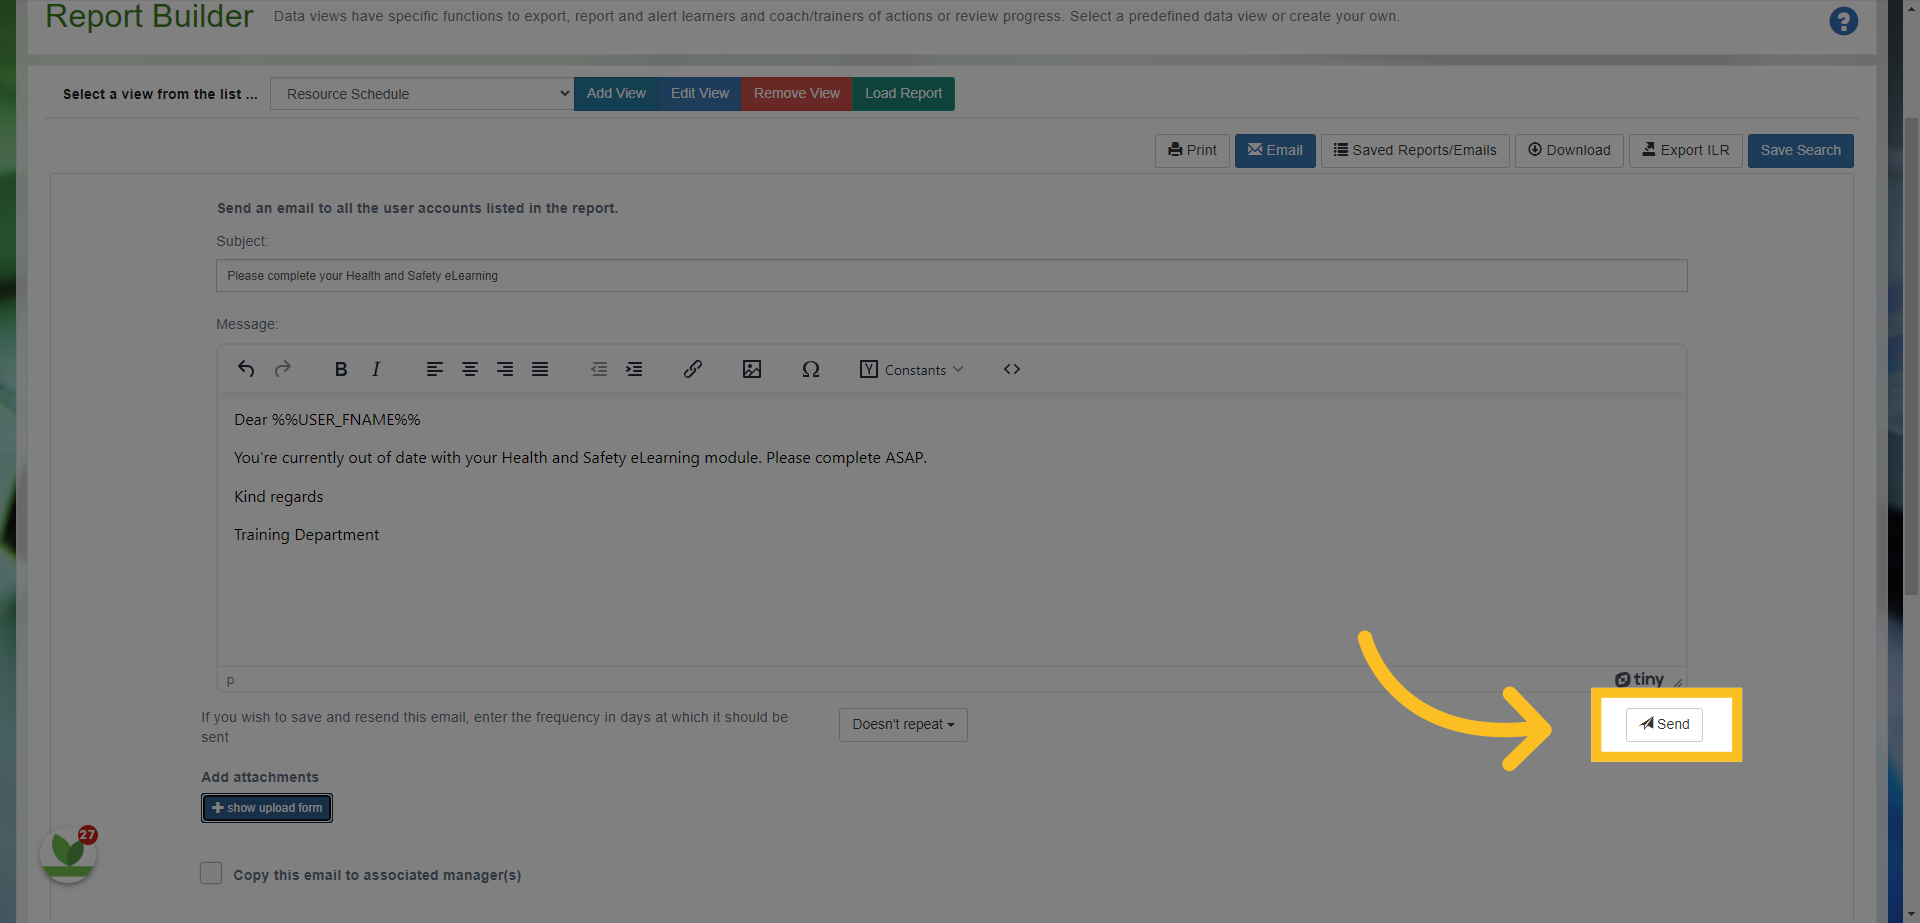This screenshot has width=1920, height=923.
Task: Click the page vertical scrollbar thumb
Action: (x=1911, y=355)
